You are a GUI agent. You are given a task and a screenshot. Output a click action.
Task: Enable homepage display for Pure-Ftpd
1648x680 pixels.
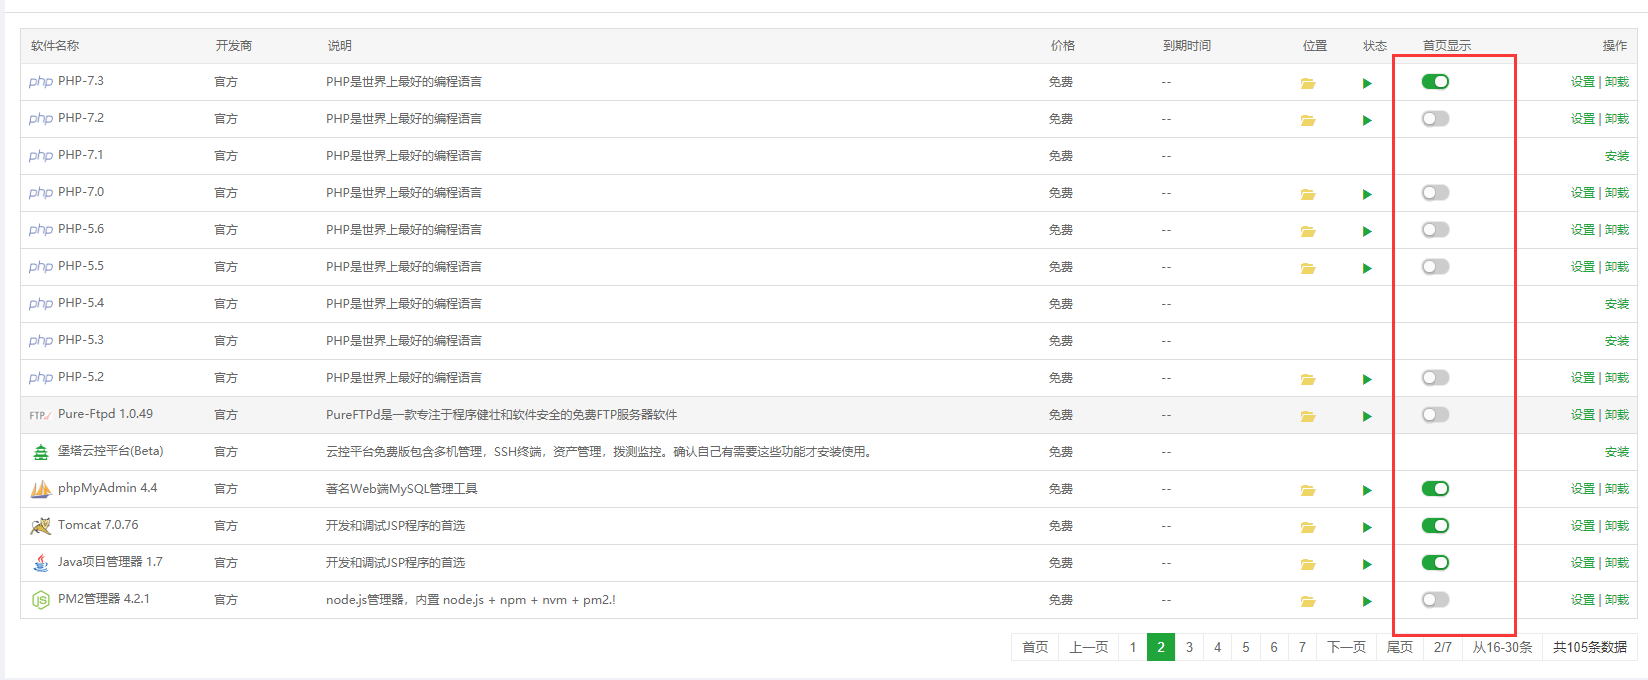tap(1435, 415)
